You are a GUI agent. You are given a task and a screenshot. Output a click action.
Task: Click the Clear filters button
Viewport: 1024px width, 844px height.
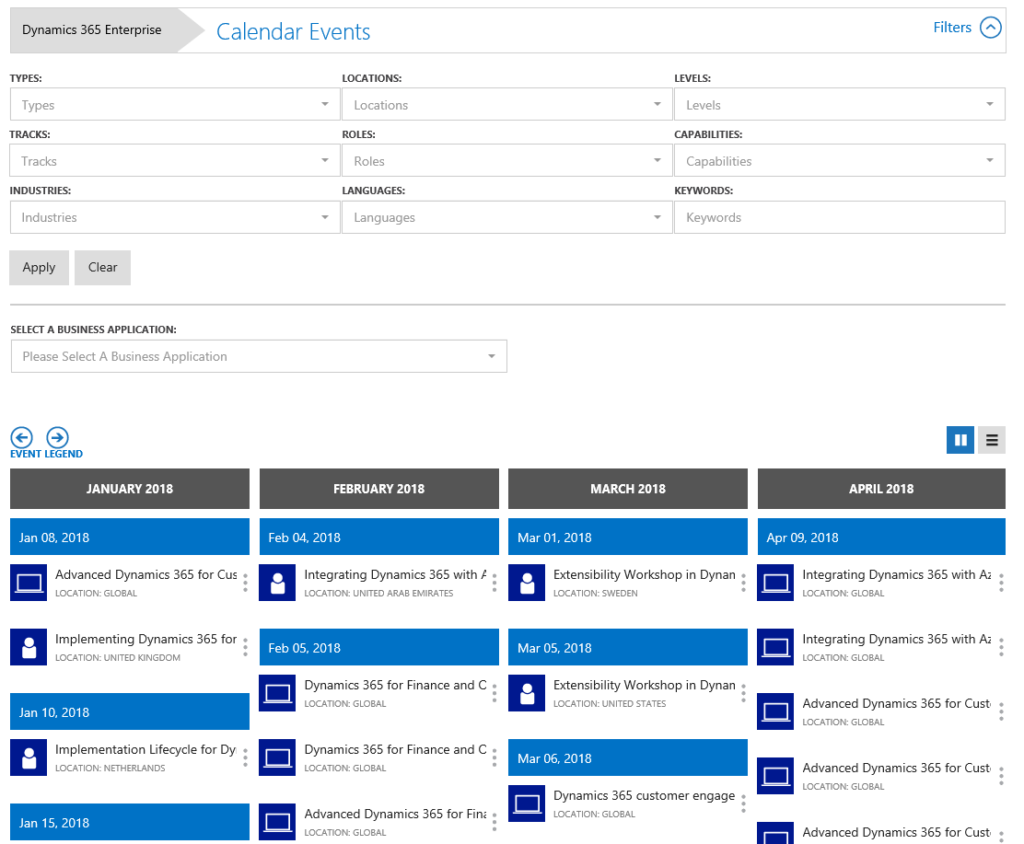[x=102, y=267]
